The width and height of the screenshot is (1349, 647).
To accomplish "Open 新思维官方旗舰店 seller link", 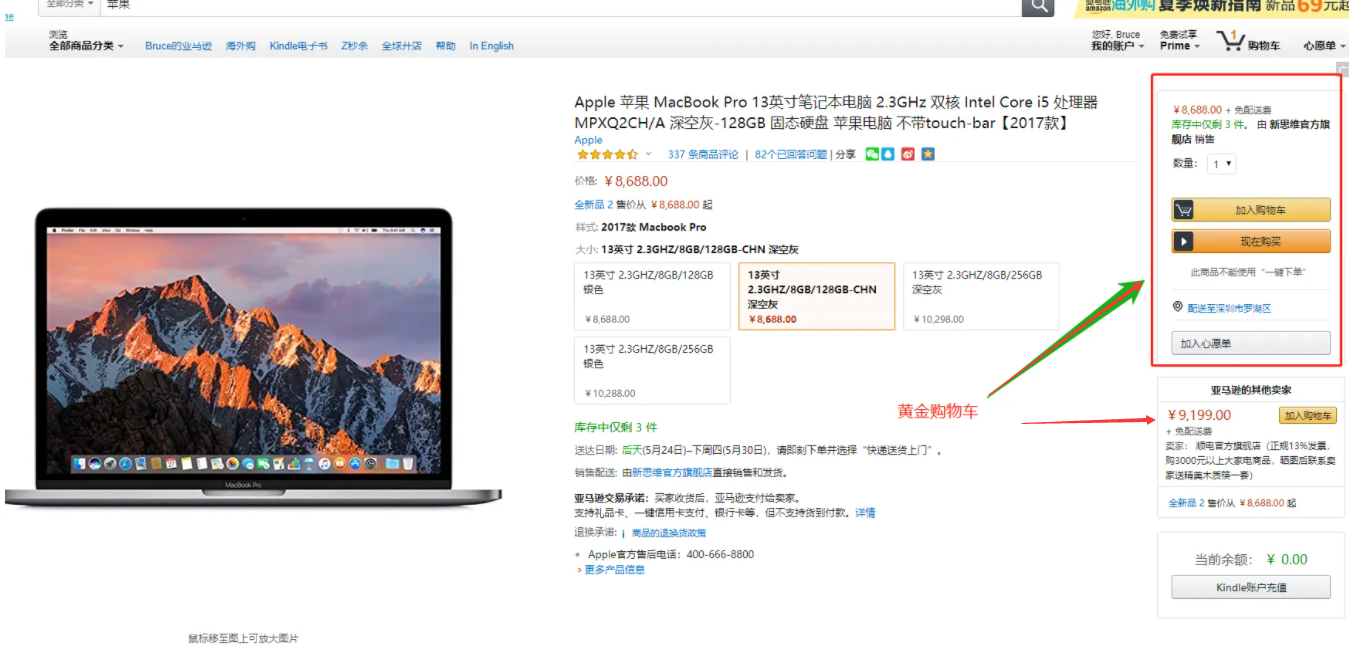I will click(x=673, y=473).
